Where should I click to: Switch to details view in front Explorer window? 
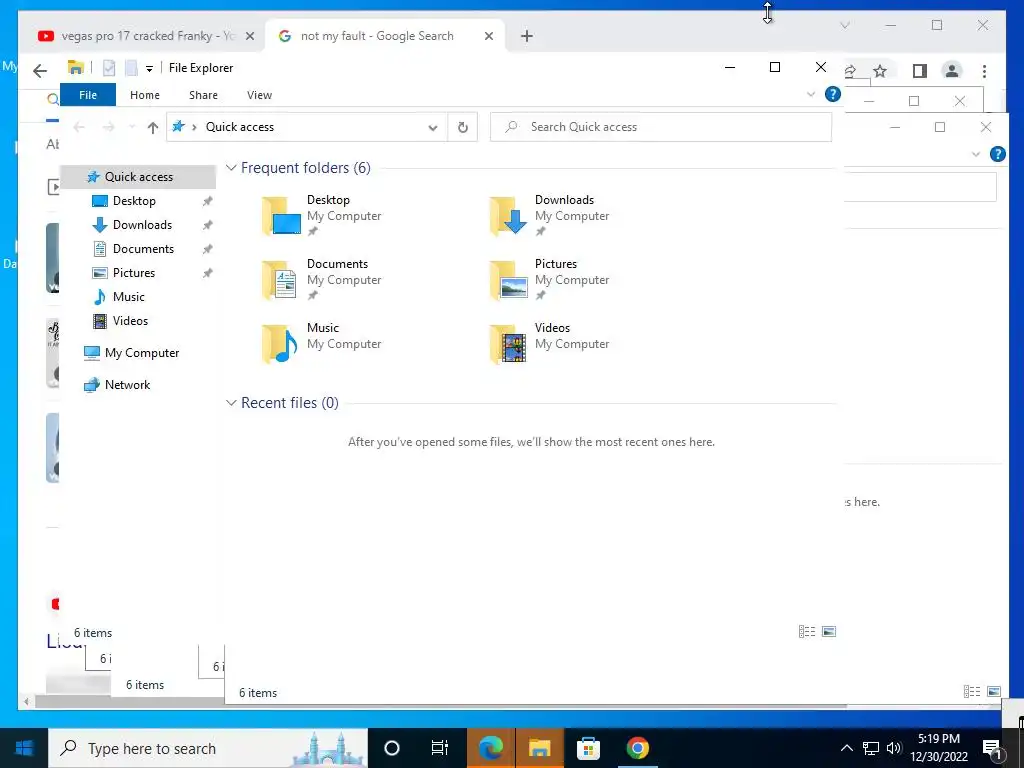[x=807, y=632]
